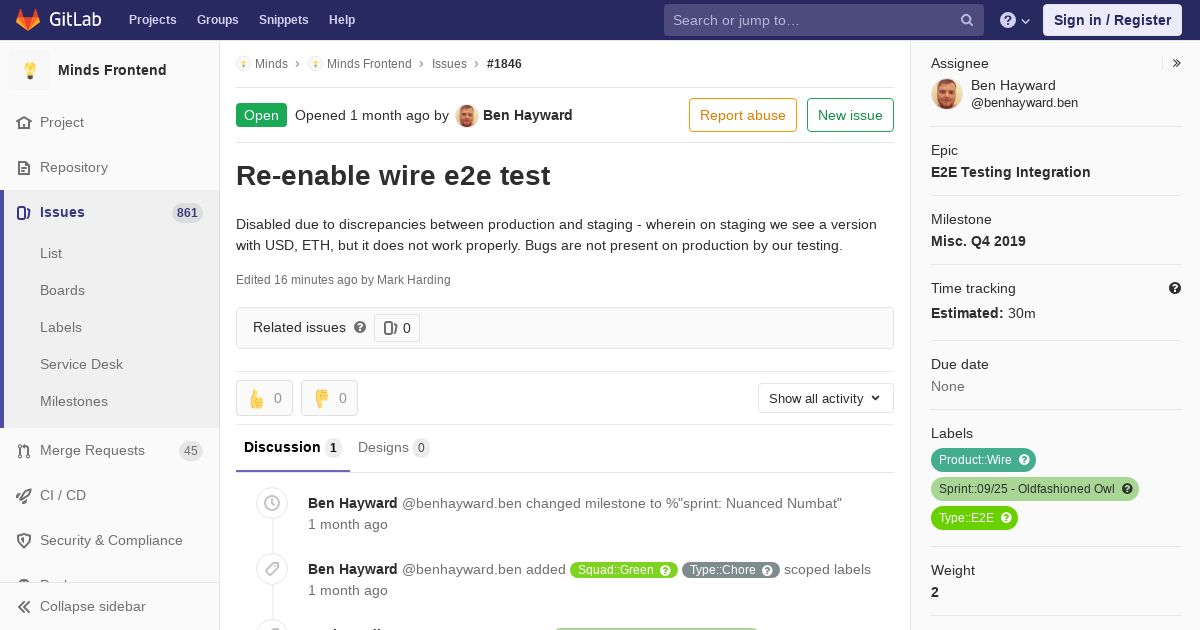Click the Product::Wire label help icon
This screenshot has height=630, width=1200.
point(1024,460)
